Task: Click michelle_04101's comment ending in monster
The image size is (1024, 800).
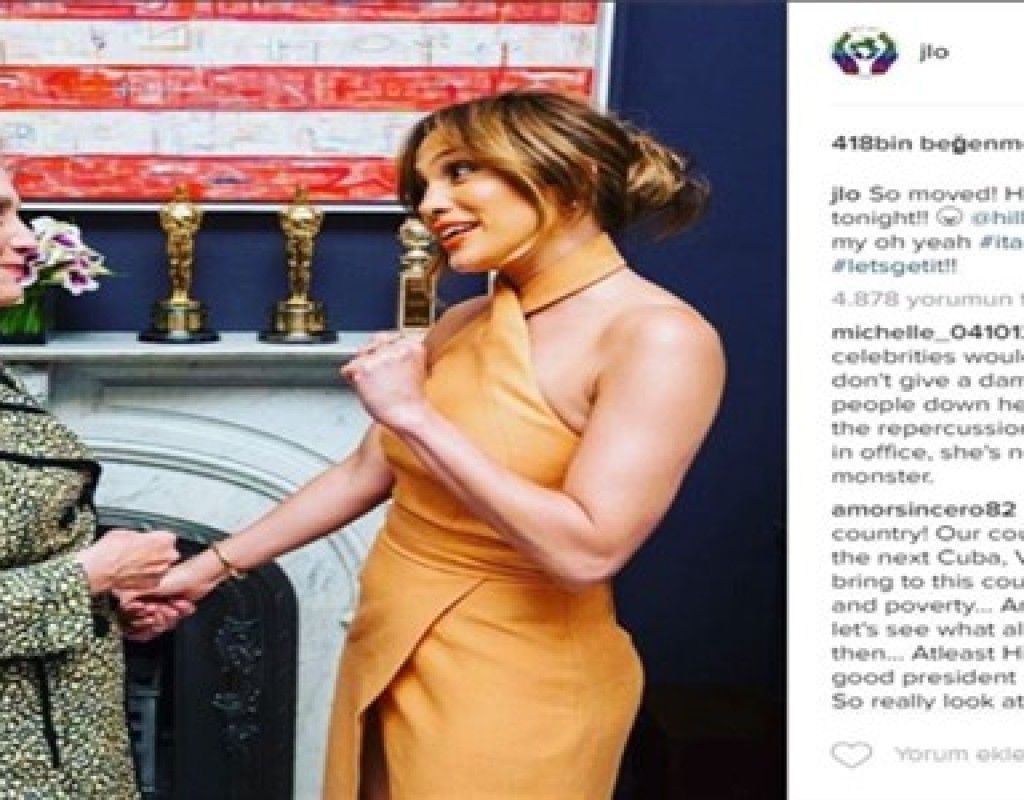Action: tap(928, 417)
